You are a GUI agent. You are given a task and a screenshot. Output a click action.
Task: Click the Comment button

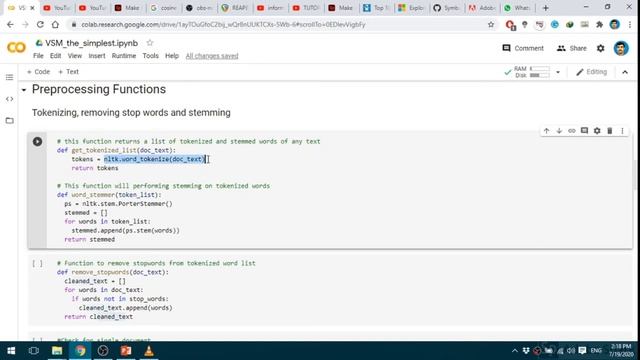523,48
